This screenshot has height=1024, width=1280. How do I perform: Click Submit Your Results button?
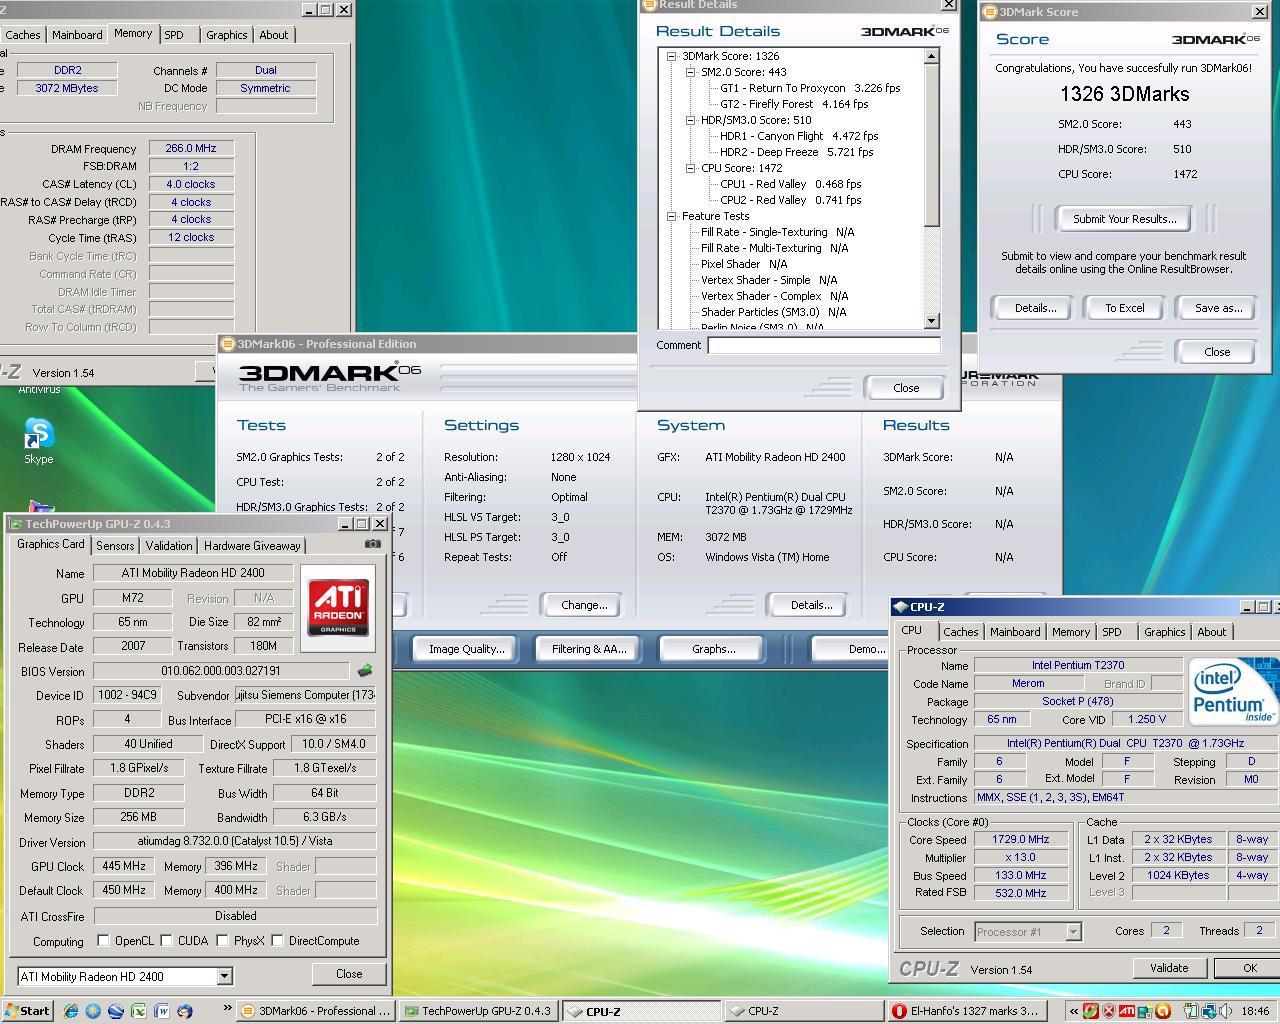(1124, 219)
